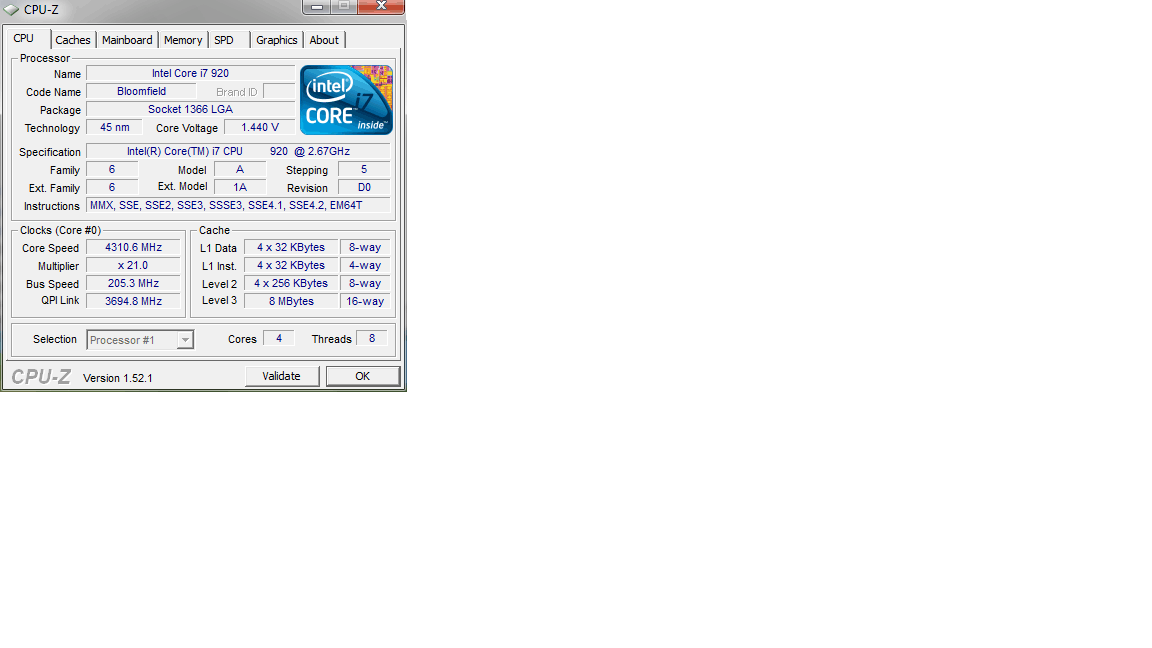The image size is (1152, 648).
Task: Click the Technology value 45 nm
Action: (115, 127)
